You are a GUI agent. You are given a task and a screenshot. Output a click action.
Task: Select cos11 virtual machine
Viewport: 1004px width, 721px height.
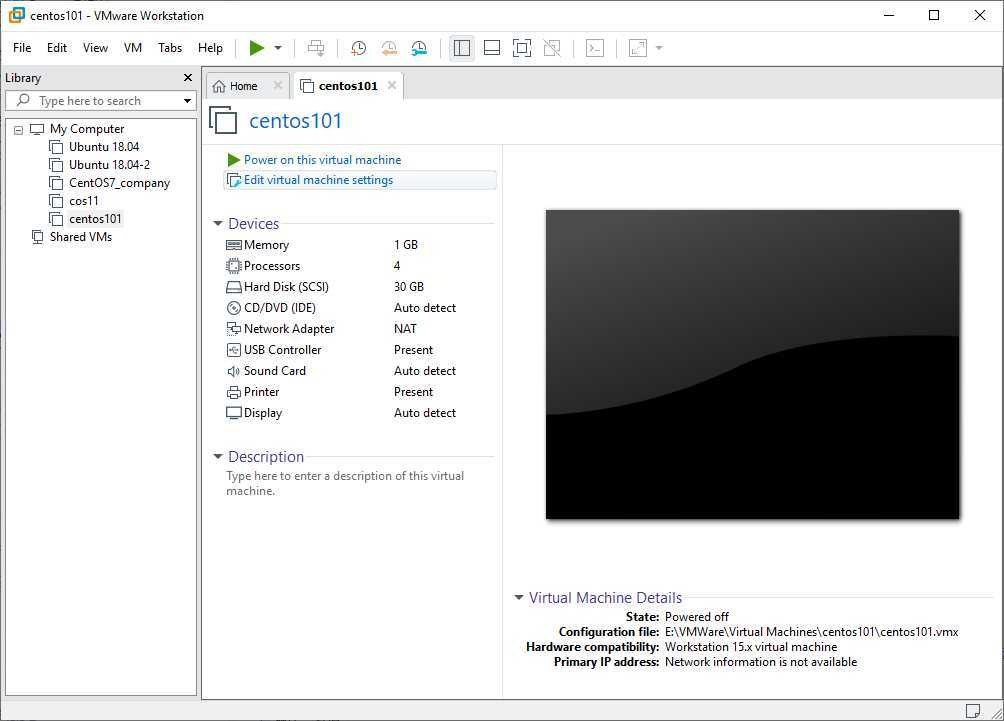(x=83, y=200)
